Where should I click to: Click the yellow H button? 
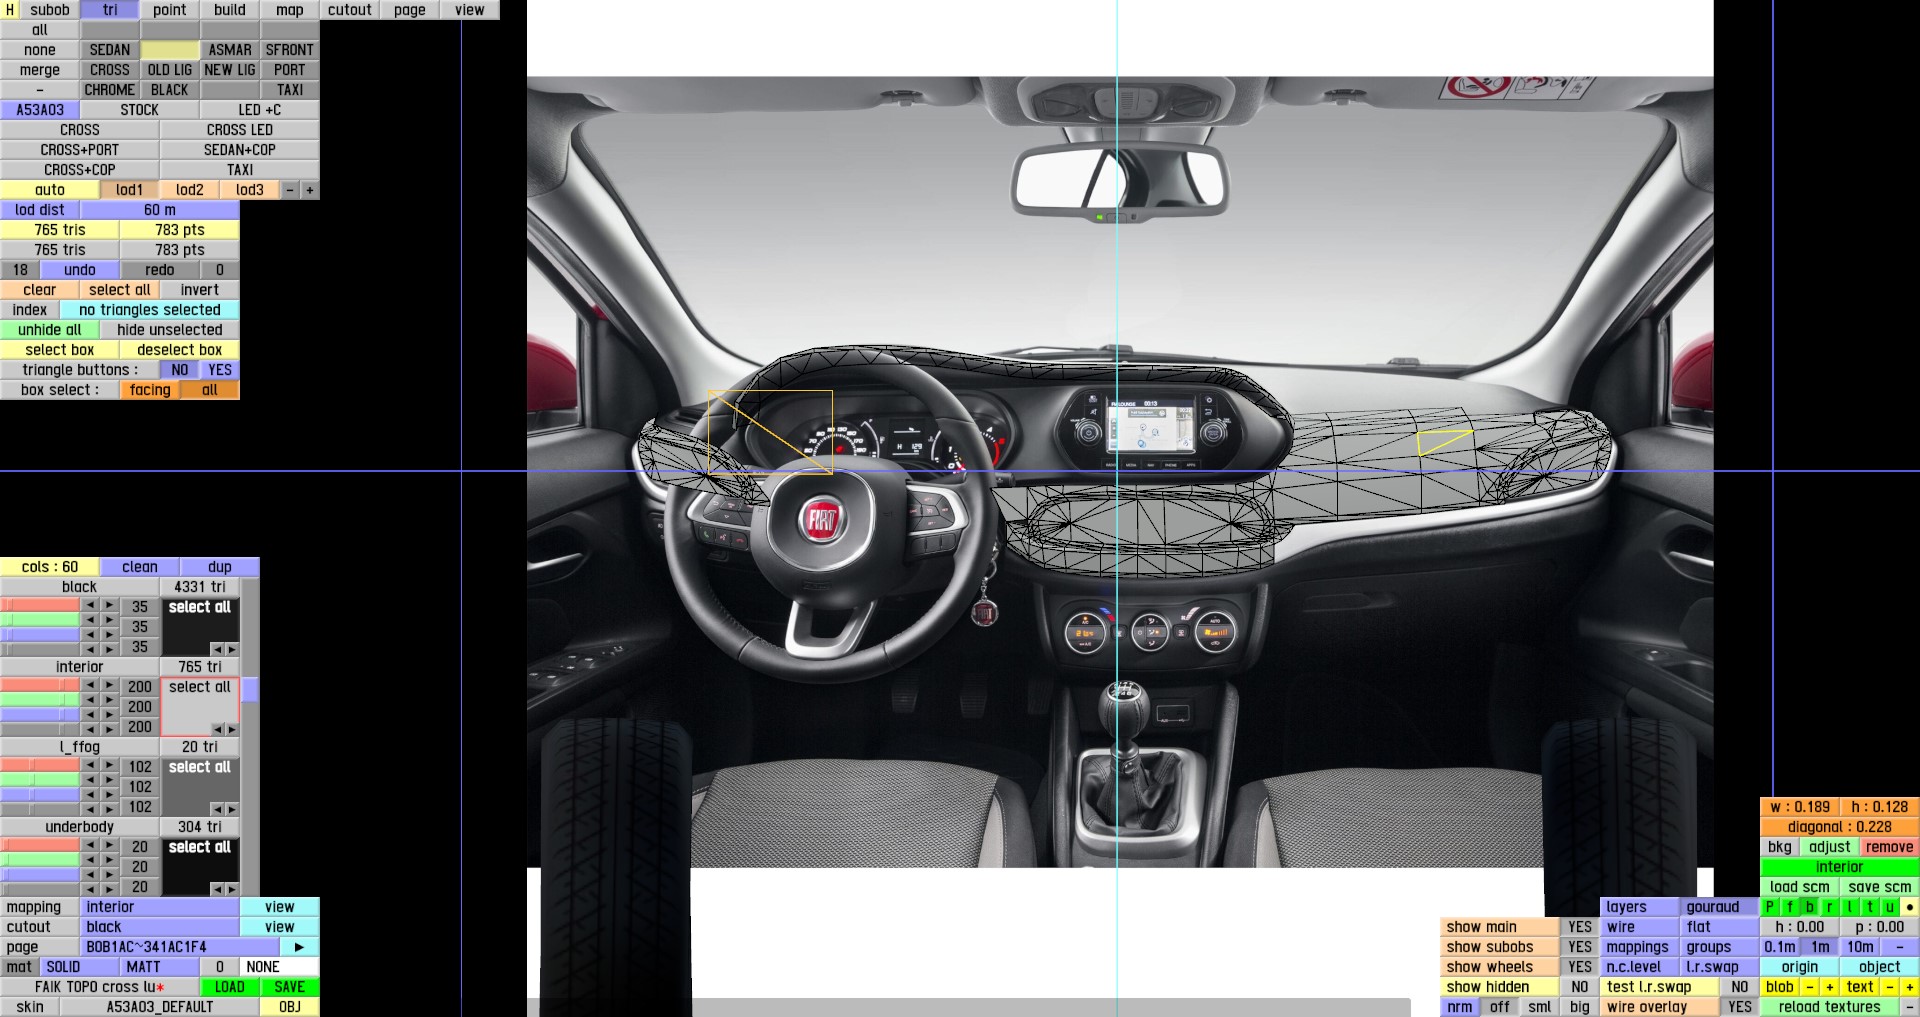(10, 10)
